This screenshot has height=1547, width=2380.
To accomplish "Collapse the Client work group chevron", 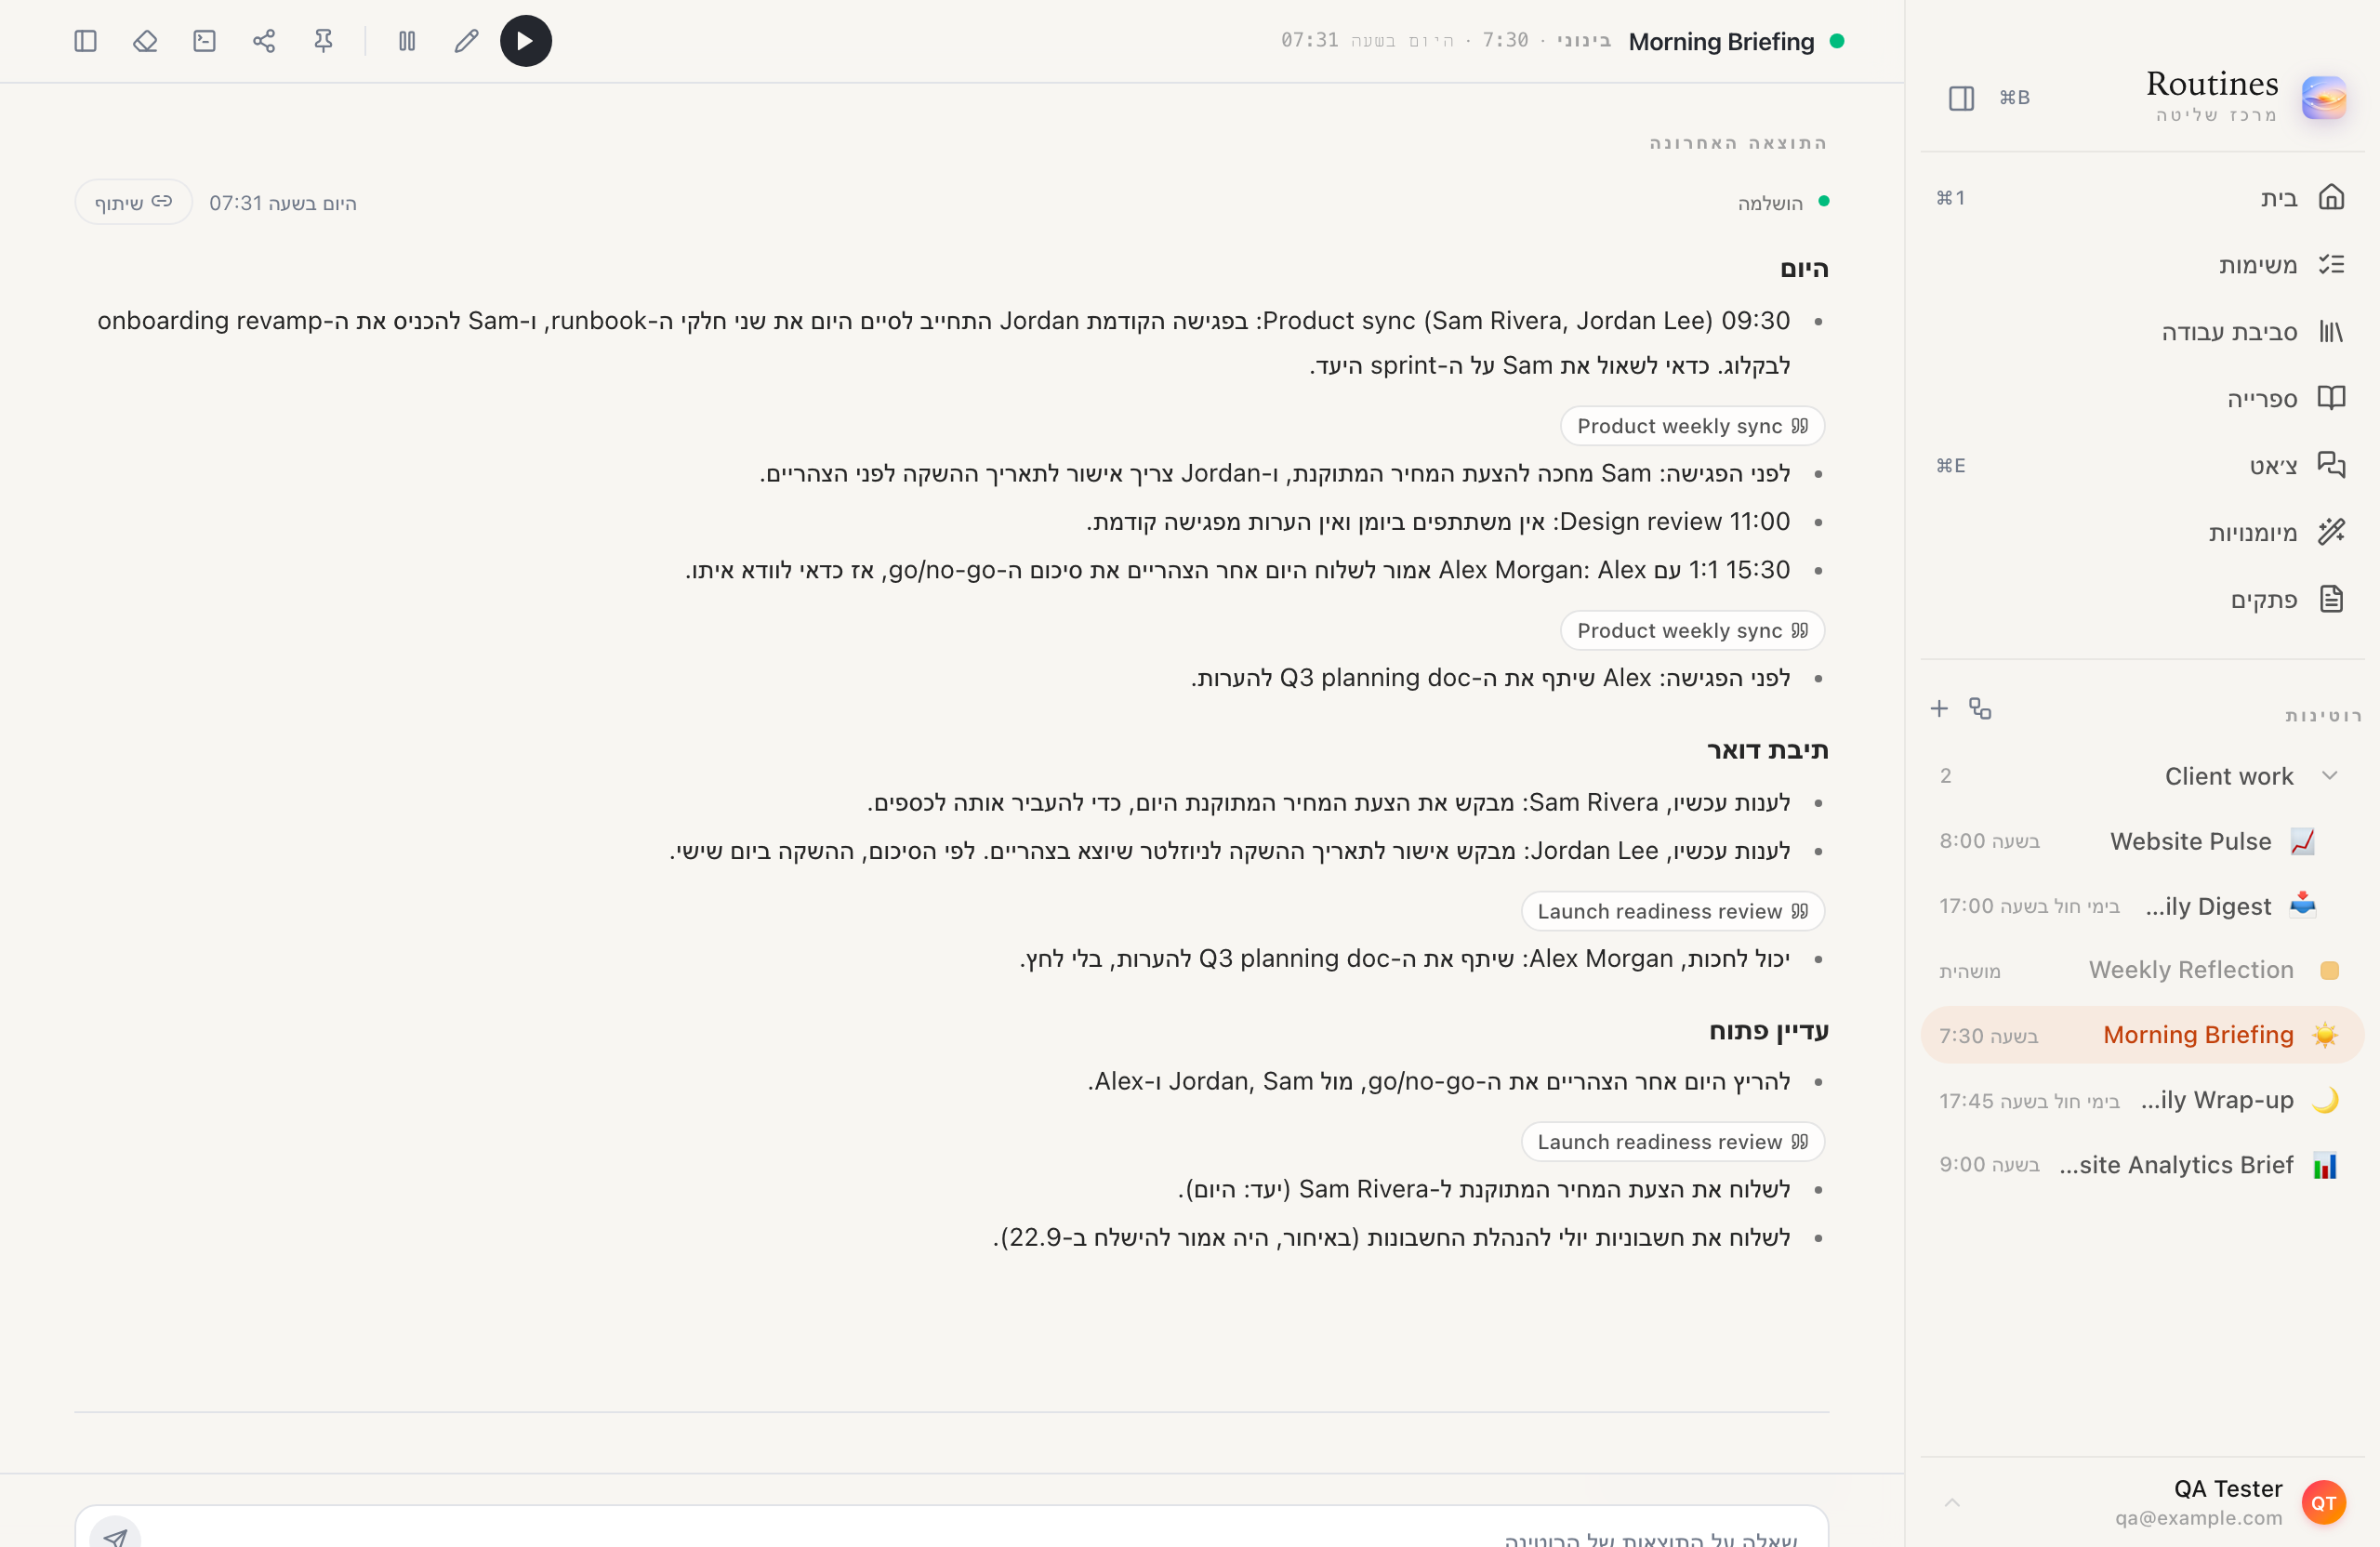I will tap(2329, 776).
